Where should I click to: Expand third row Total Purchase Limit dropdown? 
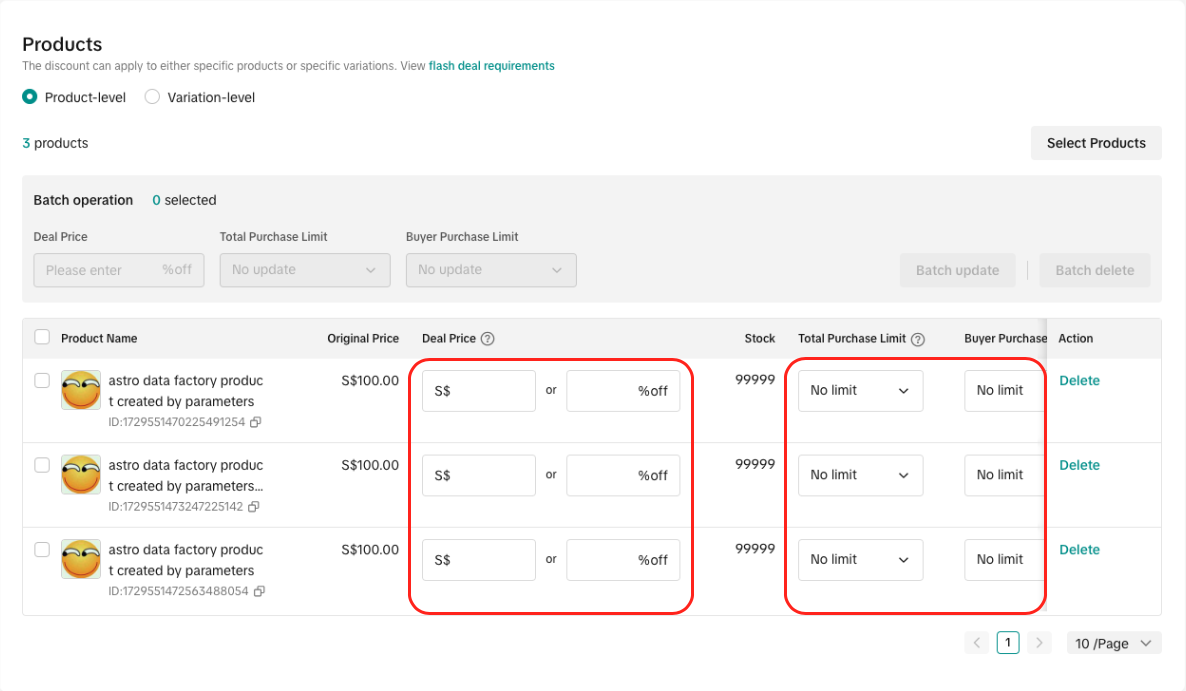[860, 560]
